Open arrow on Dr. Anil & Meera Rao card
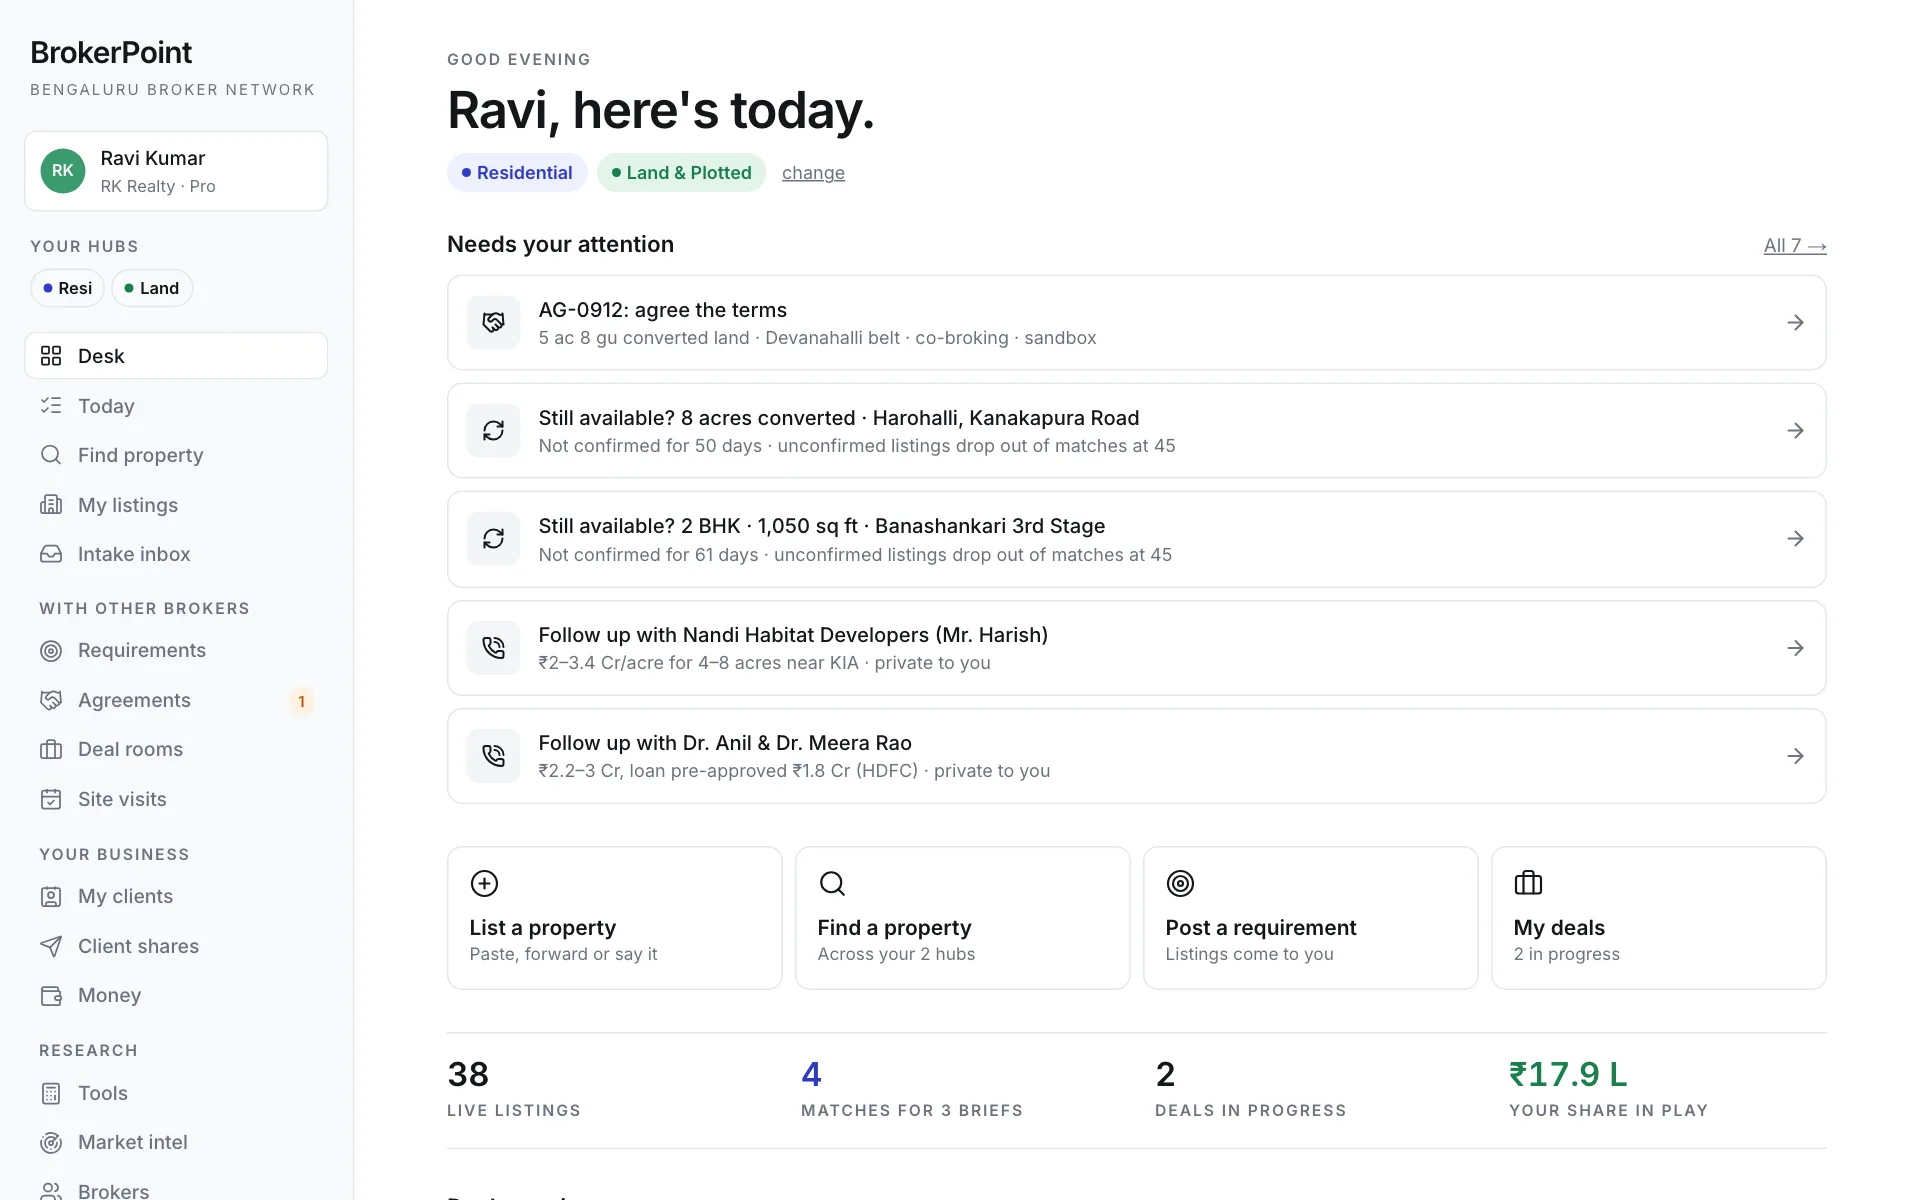Image resolution: width=1920 pixels, height=1200 pixels. (x=1795, y=756)
